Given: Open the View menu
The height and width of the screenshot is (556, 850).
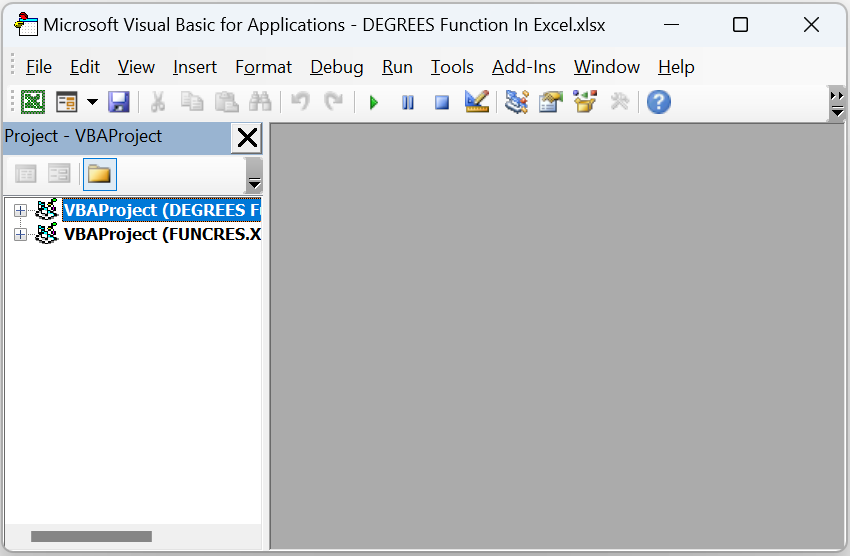Looking at the screenshot, I should [136, 67].
